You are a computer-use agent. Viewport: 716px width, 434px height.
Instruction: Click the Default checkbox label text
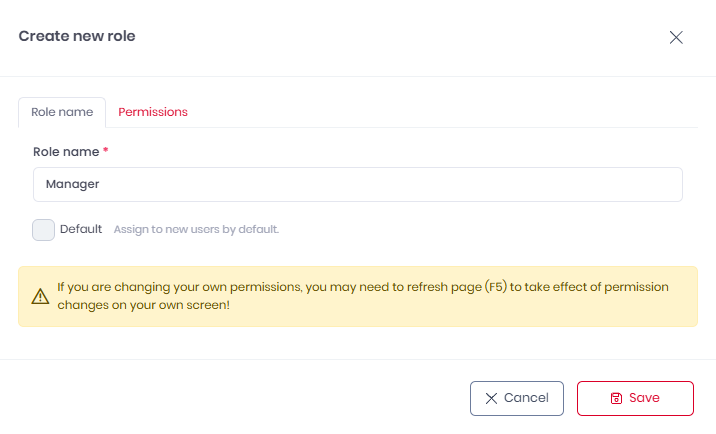pos(81,229)
